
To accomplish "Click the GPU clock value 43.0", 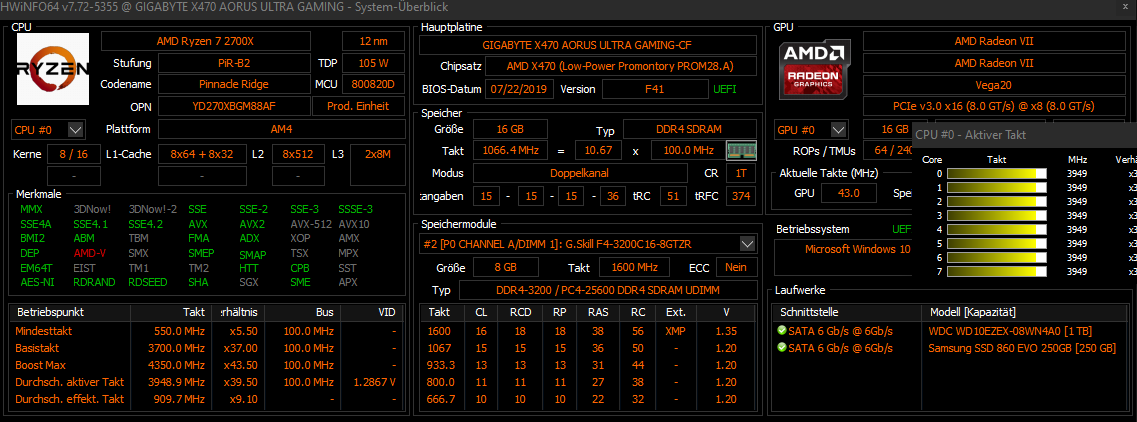I will [848, 194].
